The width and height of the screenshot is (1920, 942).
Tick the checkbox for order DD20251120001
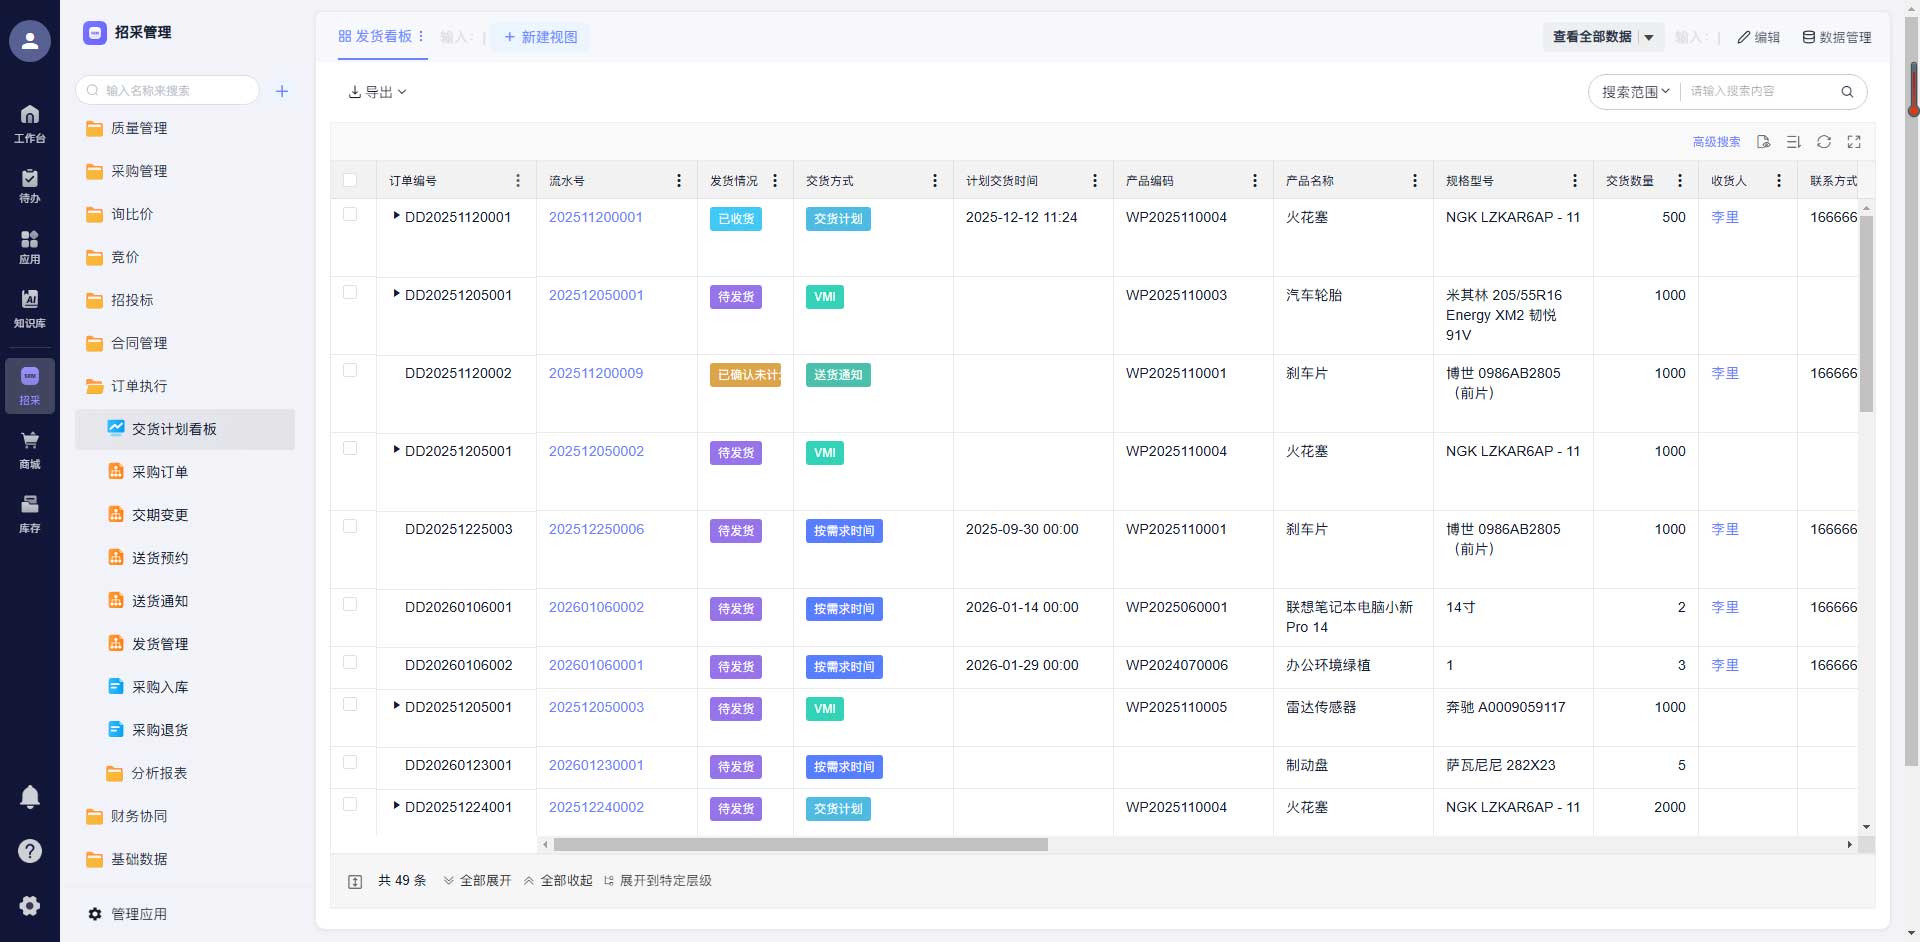pyautogui.click(x=350, y=214)
